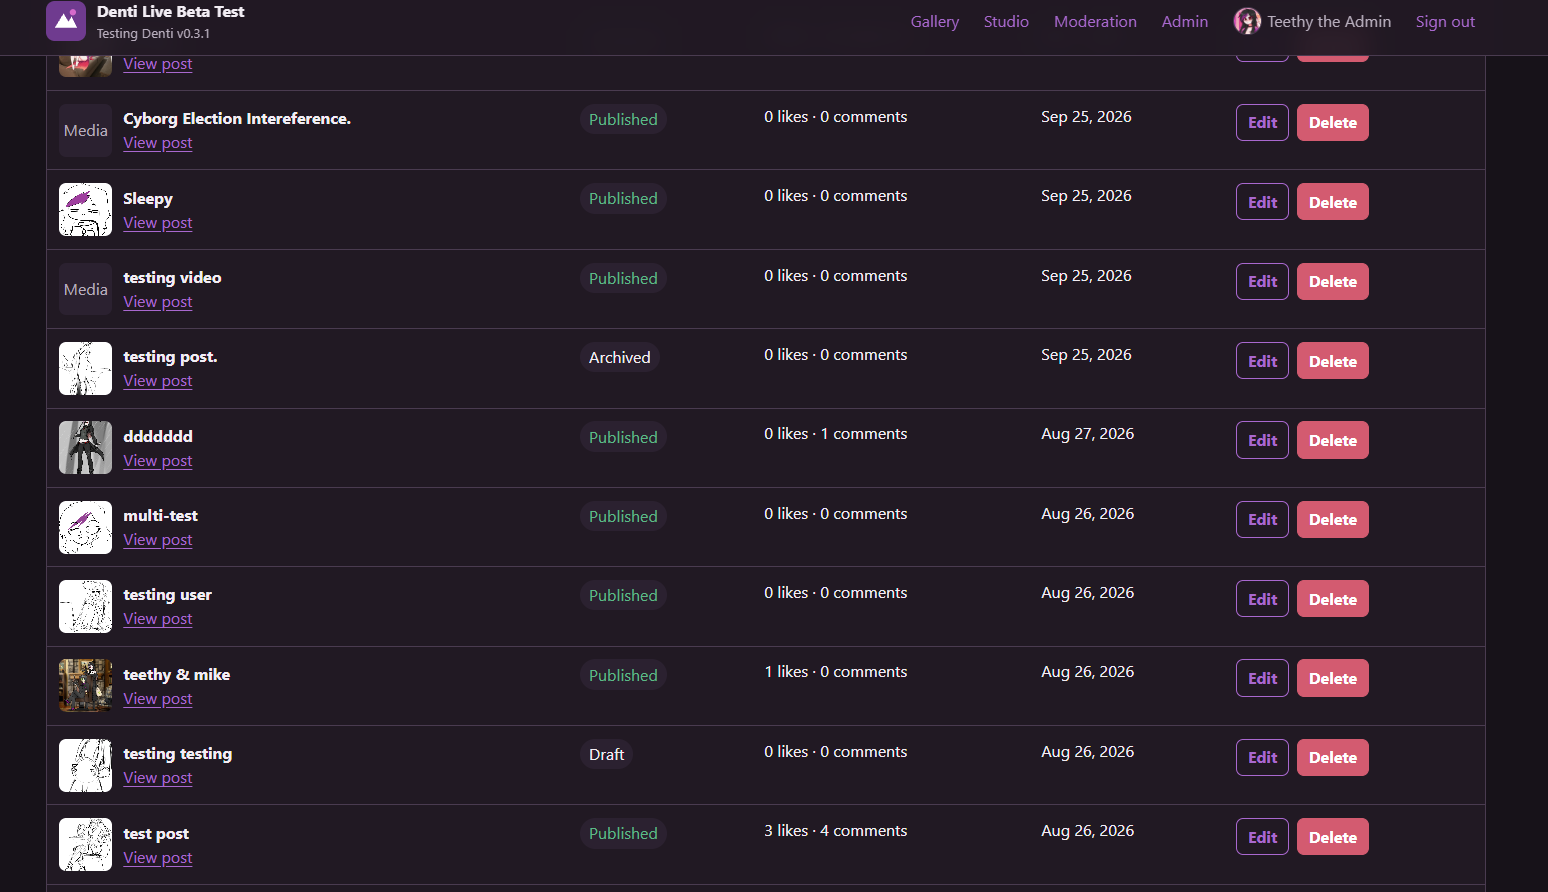Open the test post thumbnail
Screen dimensions: 1548x892
pos(85,844)
